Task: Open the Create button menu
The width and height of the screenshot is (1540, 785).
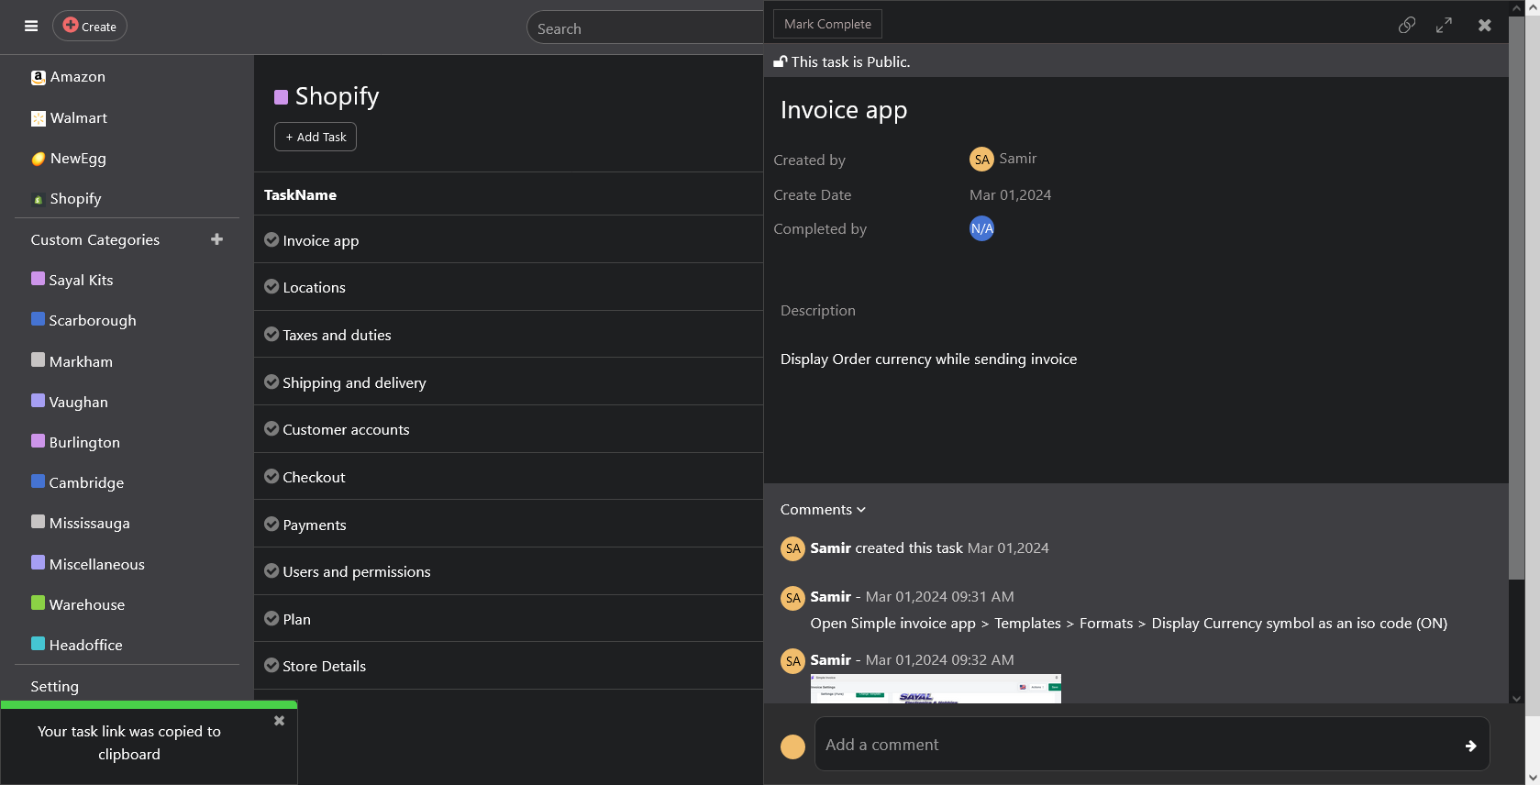Action: coord(90,26)
